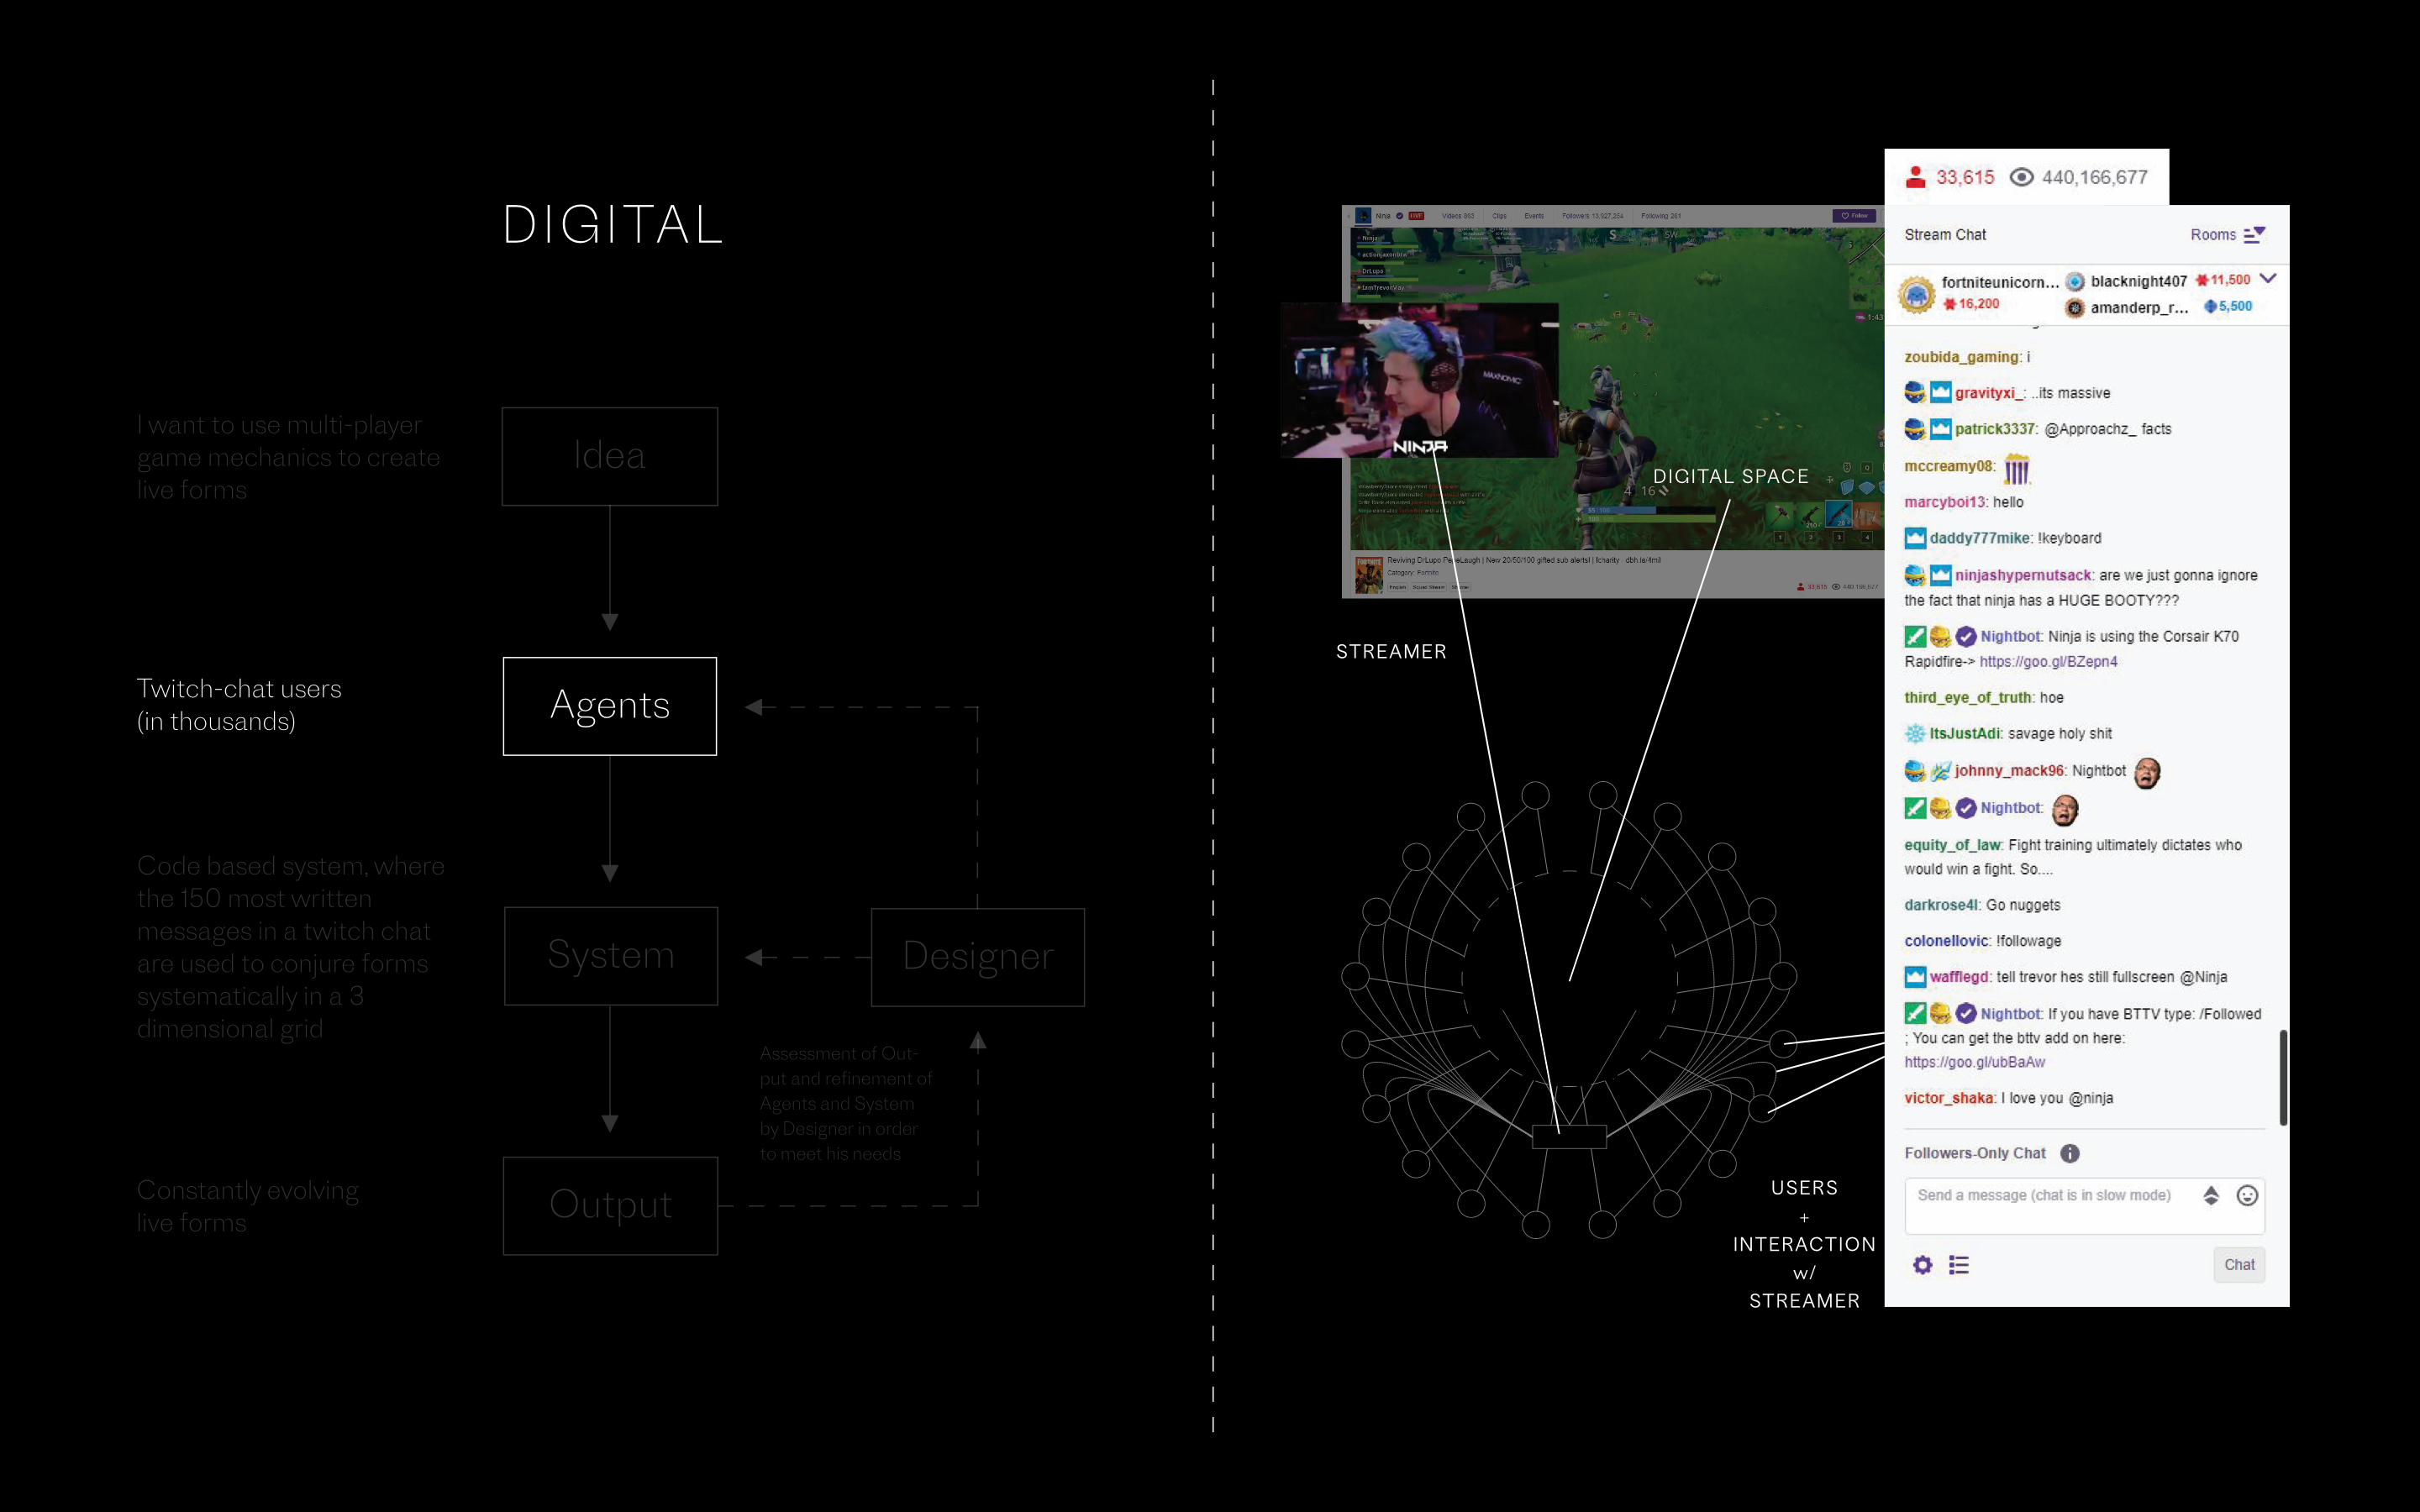Screen dimensions: 2420x1512
Task: Click username victor_shaka in chat
Action: (1948, 1098)
